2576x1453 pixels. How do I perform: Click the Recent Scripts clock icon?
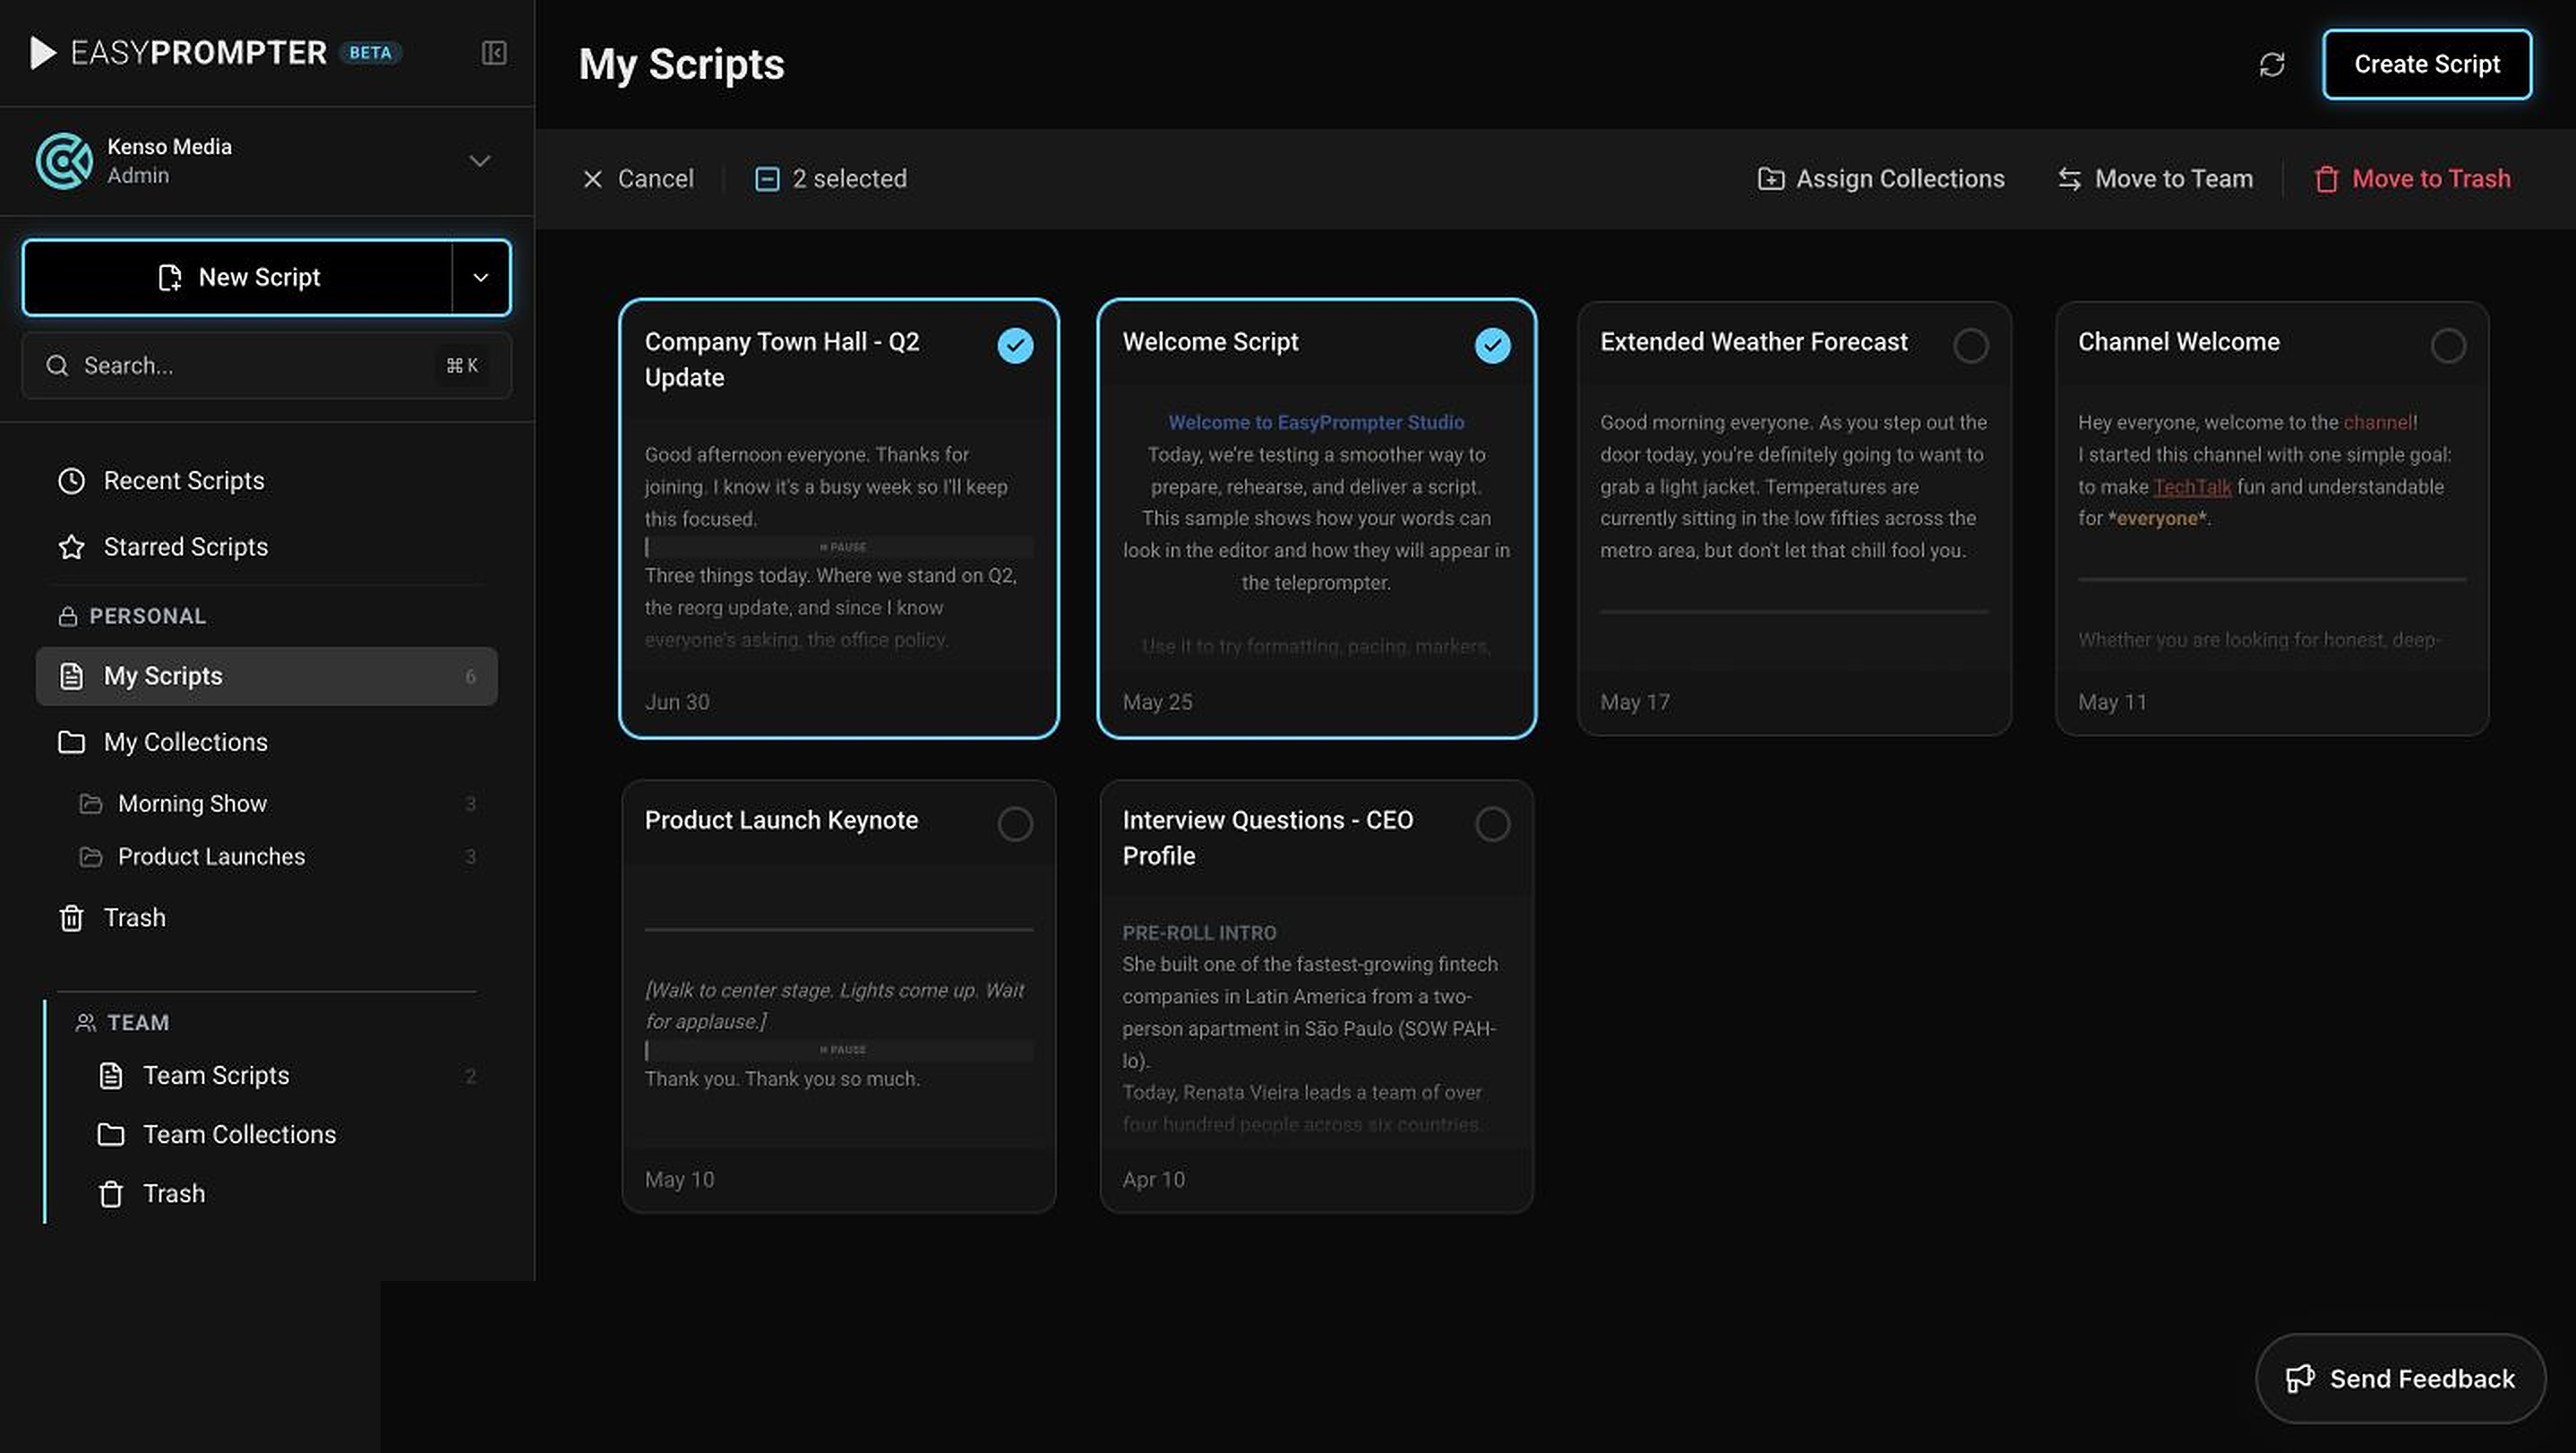pos(72,481)
